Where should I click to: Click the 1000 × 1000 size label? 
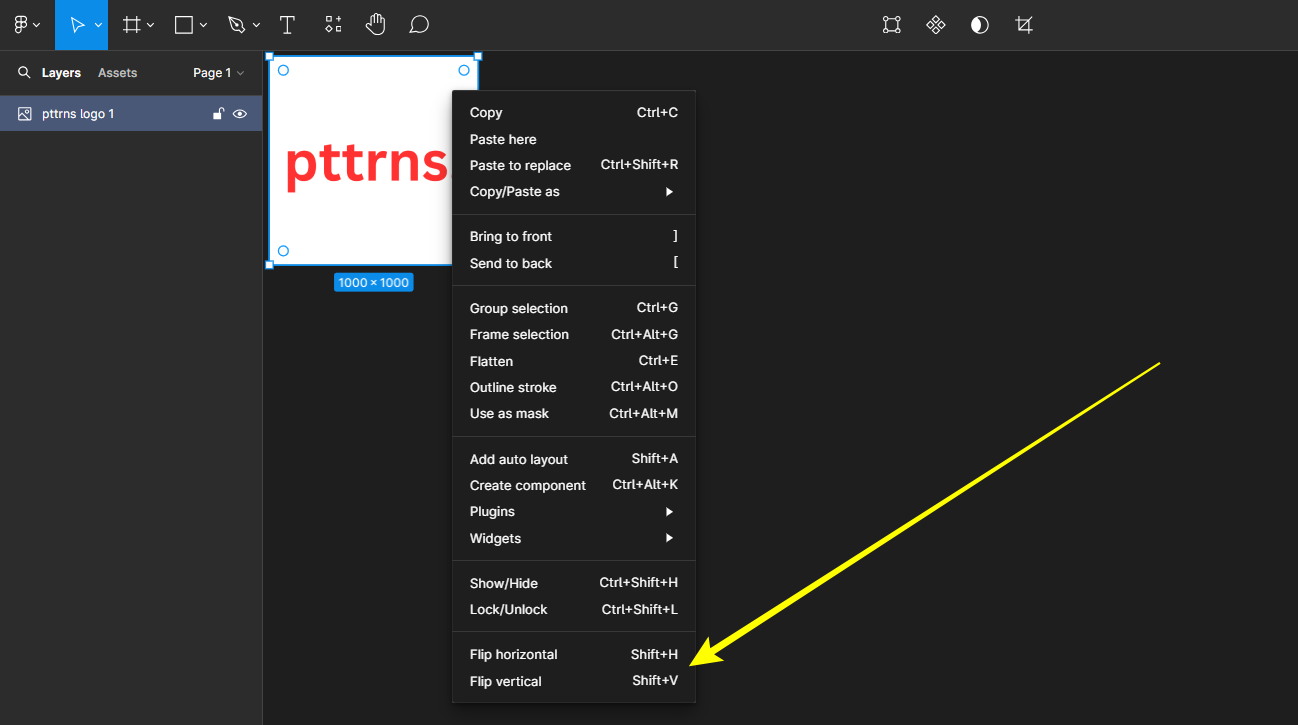(373, 283)
